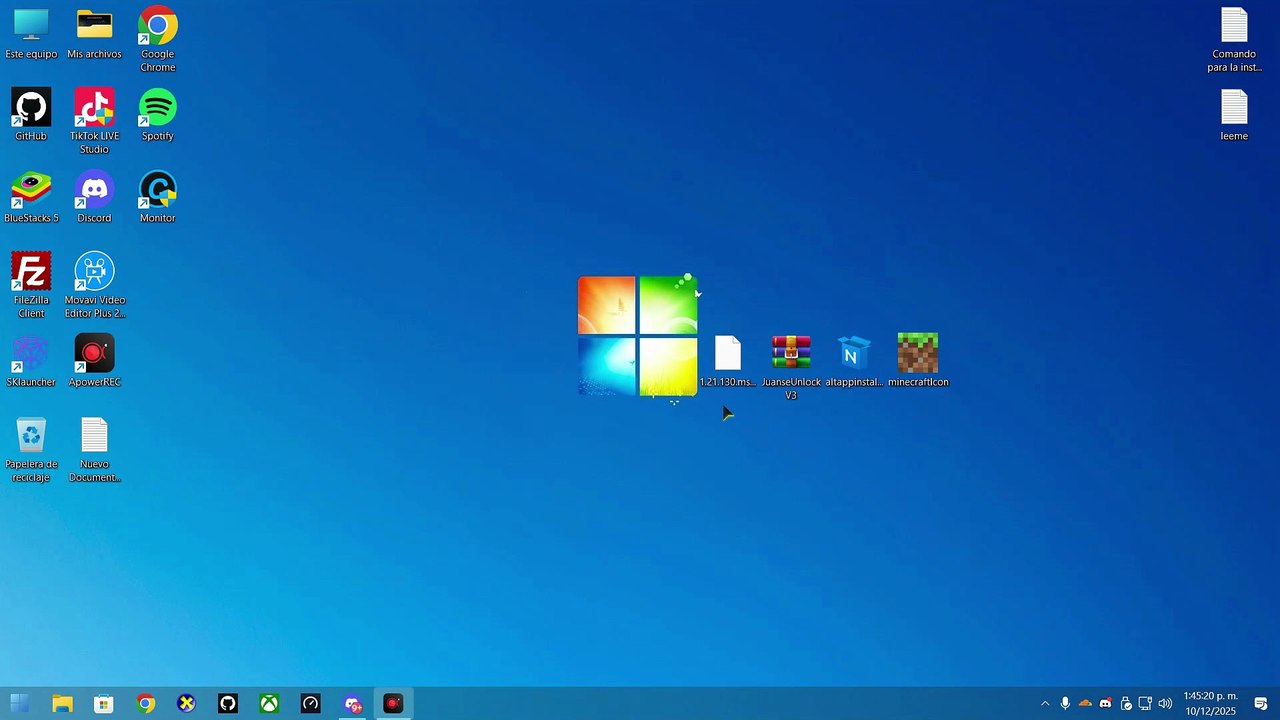Select the 1.21.130.ms... file on desktop
The width and height of the screenshot is (1280, 720).
[728, 361]
